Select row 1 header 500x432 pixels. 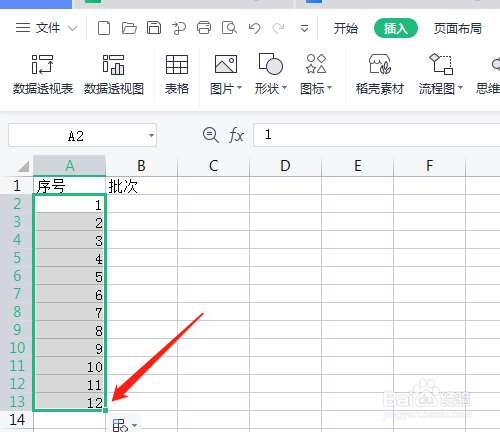pyautogui.click(x=17, y=185)
